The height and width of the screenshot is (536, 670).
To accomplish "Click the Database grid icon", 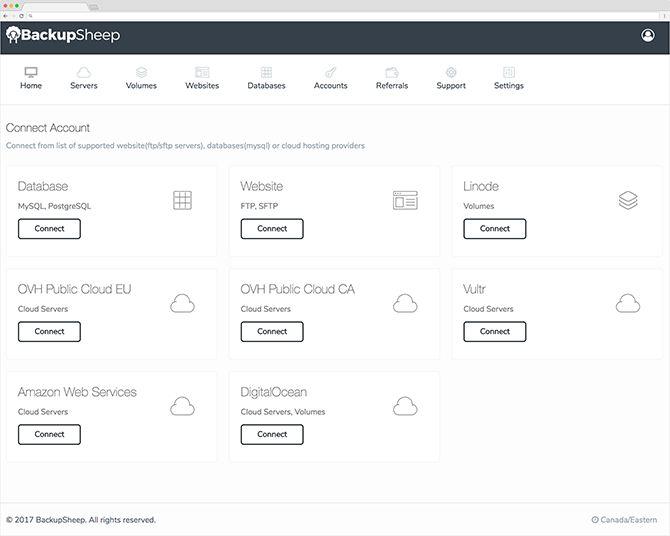I will [182, 200].
